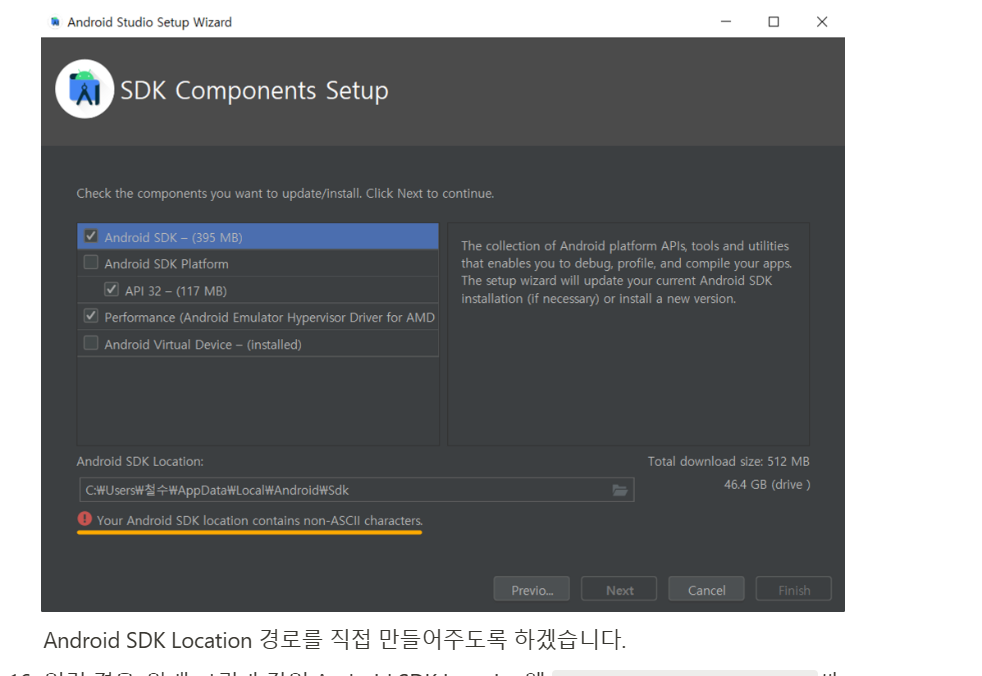Select the Android SDK – (395 MB) row
The width and height of the screenshot is (982, 676).
point(258,237)
